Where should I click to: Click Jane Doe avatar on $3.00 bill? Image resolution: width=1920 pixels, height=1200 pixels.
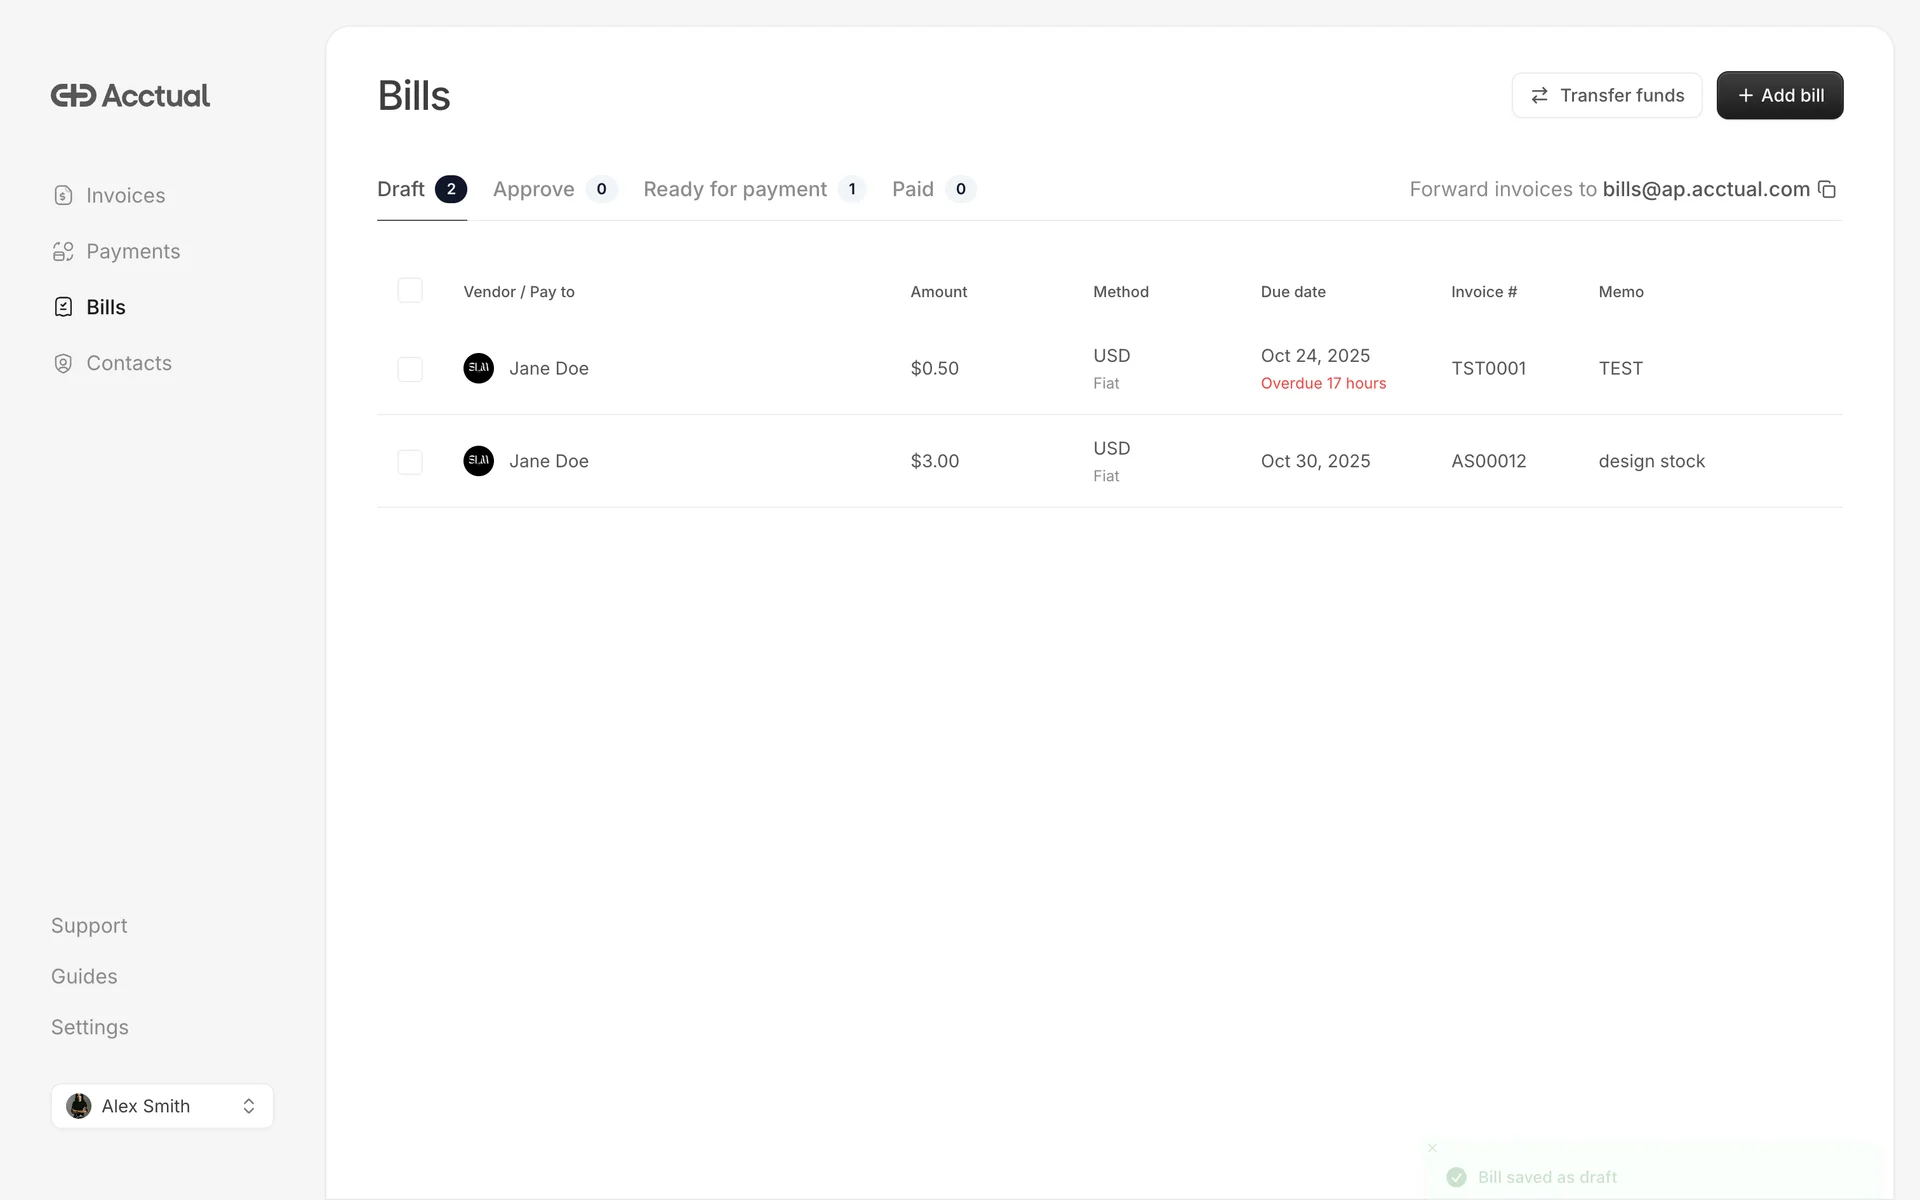click(x=478, y=461)
